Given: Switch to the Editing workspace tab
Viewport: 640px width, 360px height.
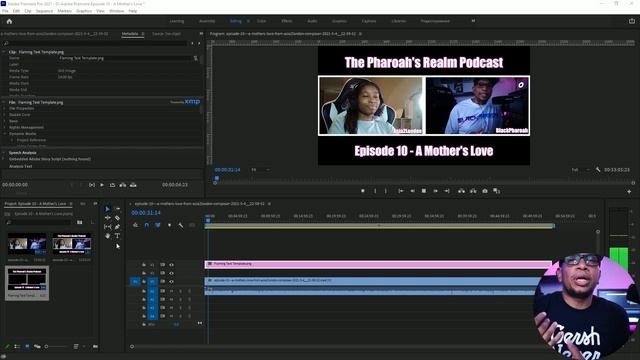Looking at the screenshot, I should [x=236, y=21].
